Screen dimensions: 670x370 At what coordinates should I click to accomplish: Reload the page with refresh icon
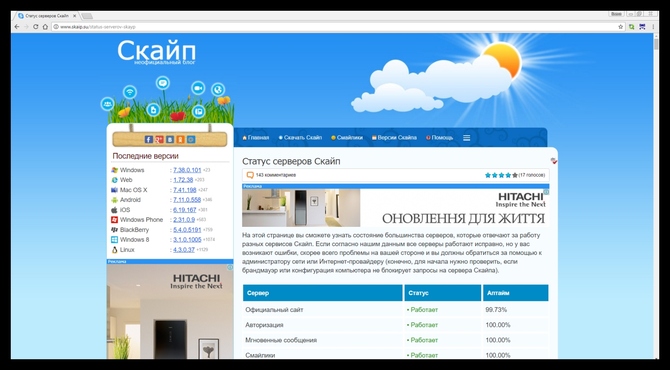click(x=35, y=26)
